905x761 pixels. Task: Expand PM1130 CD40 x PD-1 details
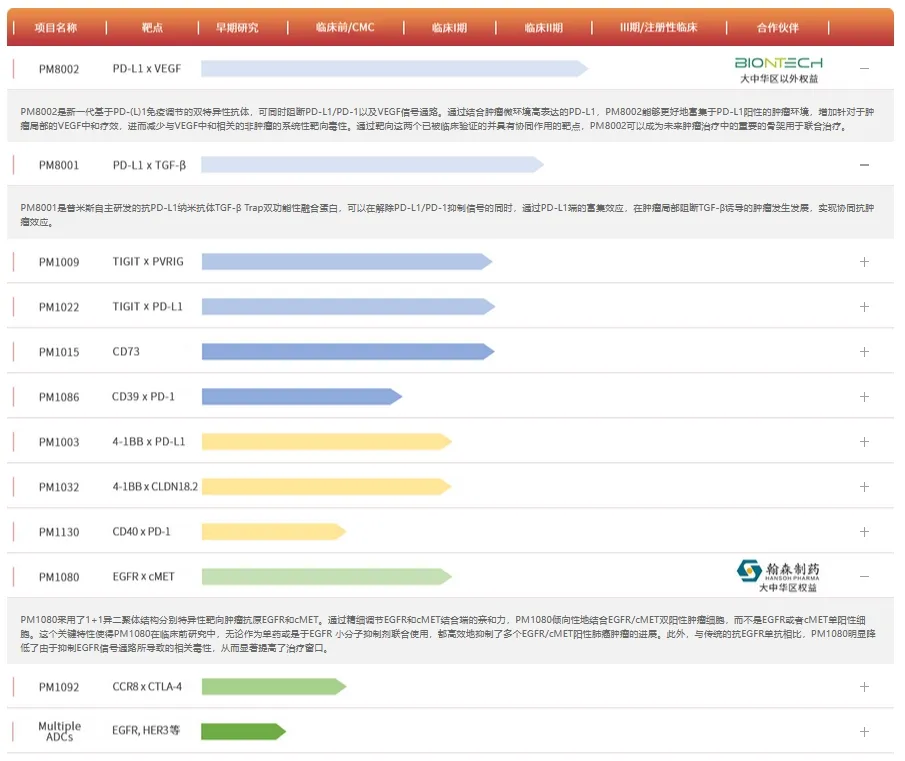864,532
